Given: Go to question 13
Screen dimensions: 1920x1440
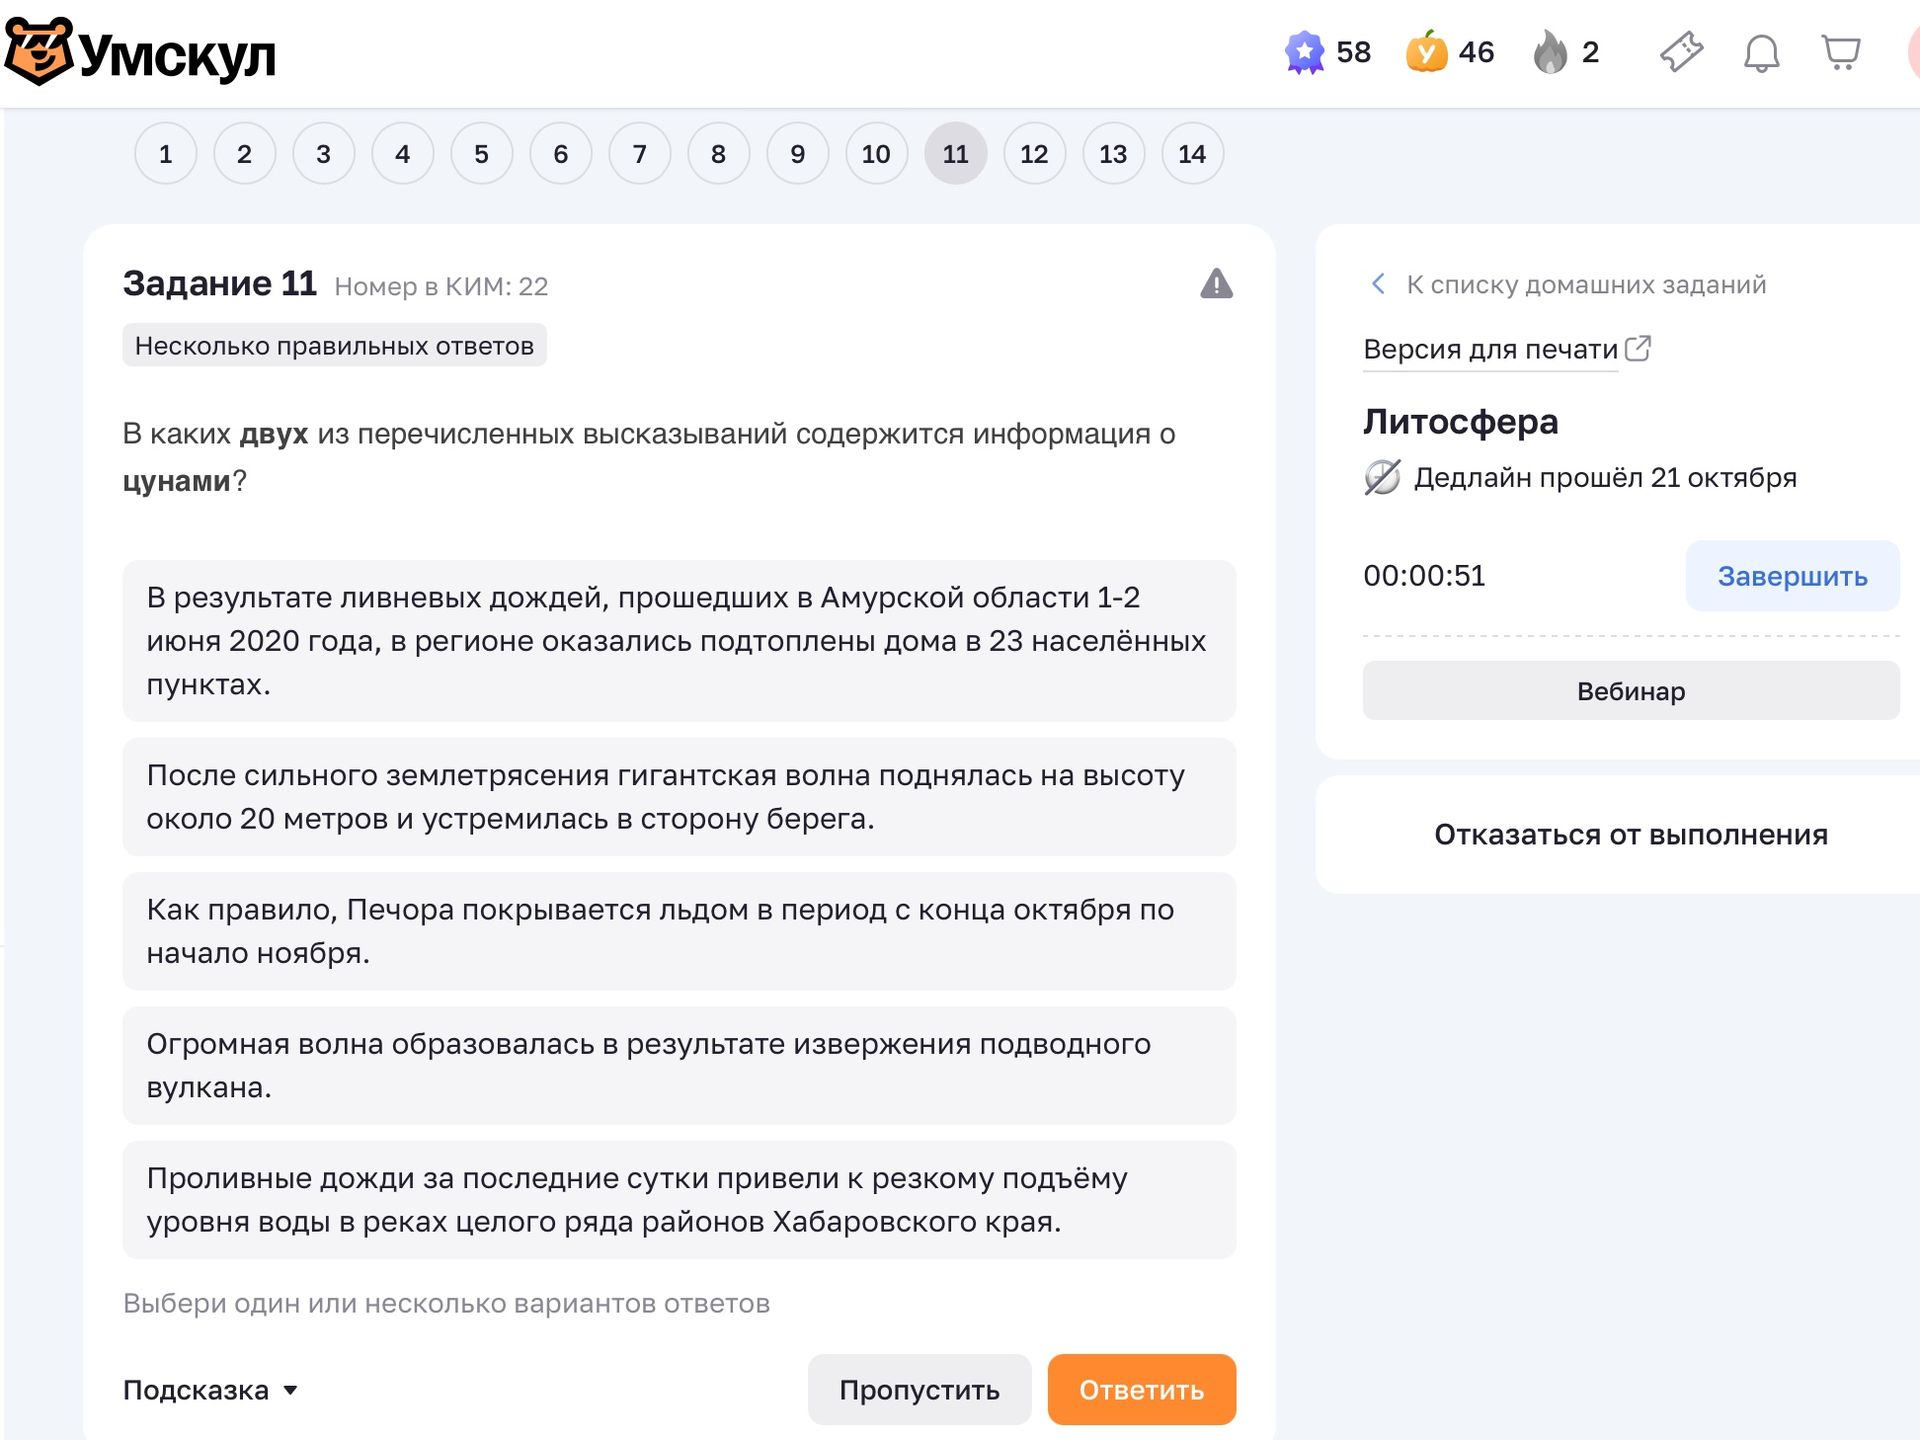Looking at the screenshot, I should [x=1114, y=154].
